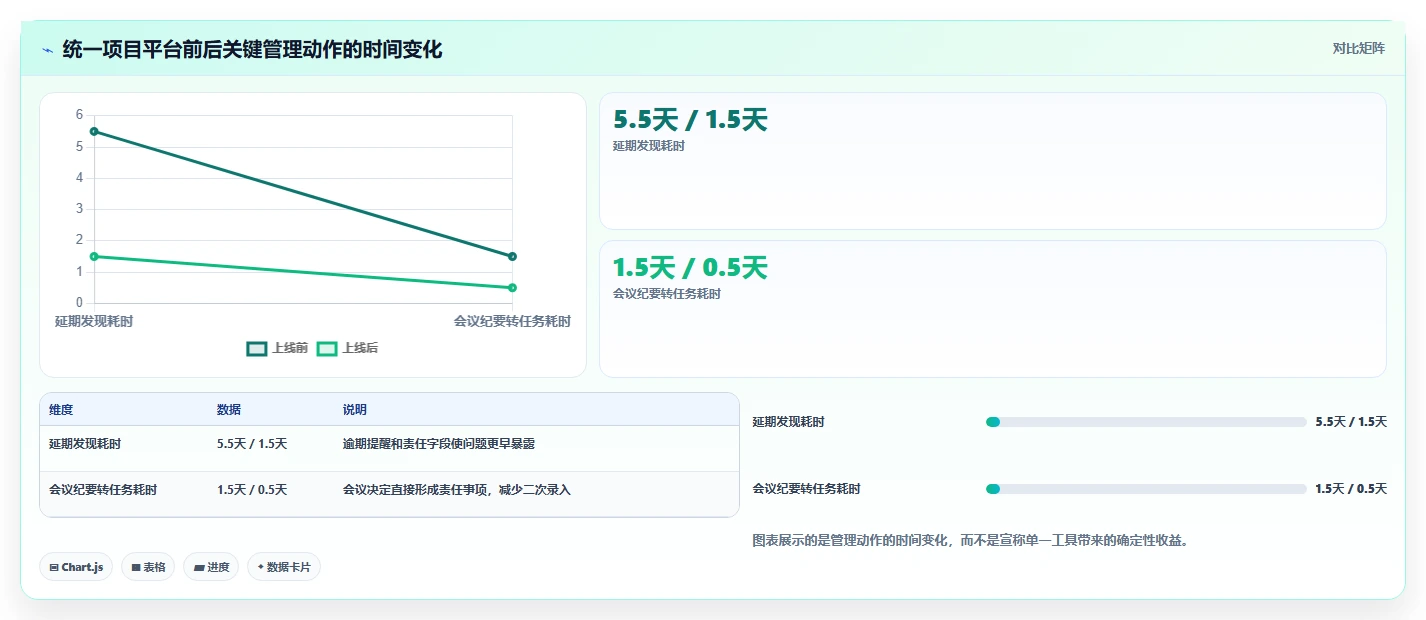This screenshot has width=1426, height=620.
Task: Click the footnote text about 管理动作的时间变化
Action: pyautogui.click(x=970, y=541)
